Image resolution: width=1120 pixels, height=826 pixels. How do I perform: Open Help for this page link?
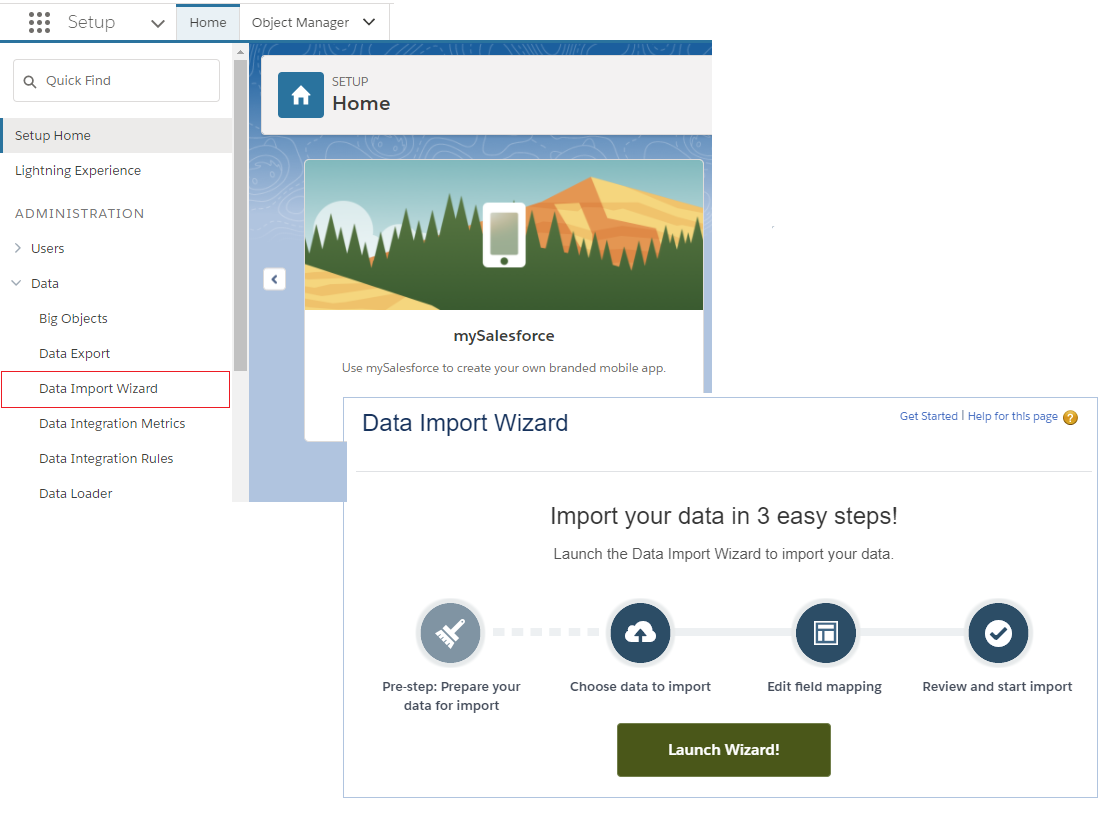click(x=1012, y=417)
